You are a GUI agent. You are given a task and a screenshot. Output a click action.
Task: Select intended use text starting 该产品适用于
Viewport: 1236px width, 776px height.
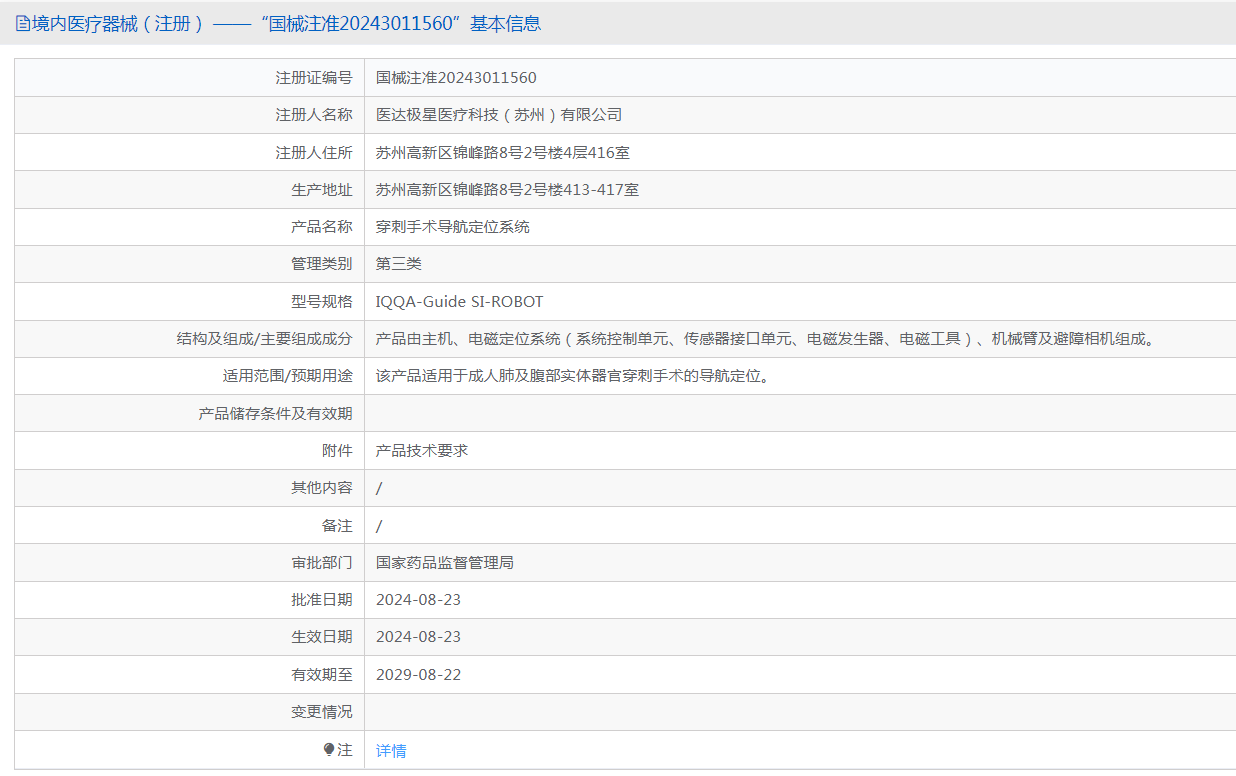coord(573,376)
